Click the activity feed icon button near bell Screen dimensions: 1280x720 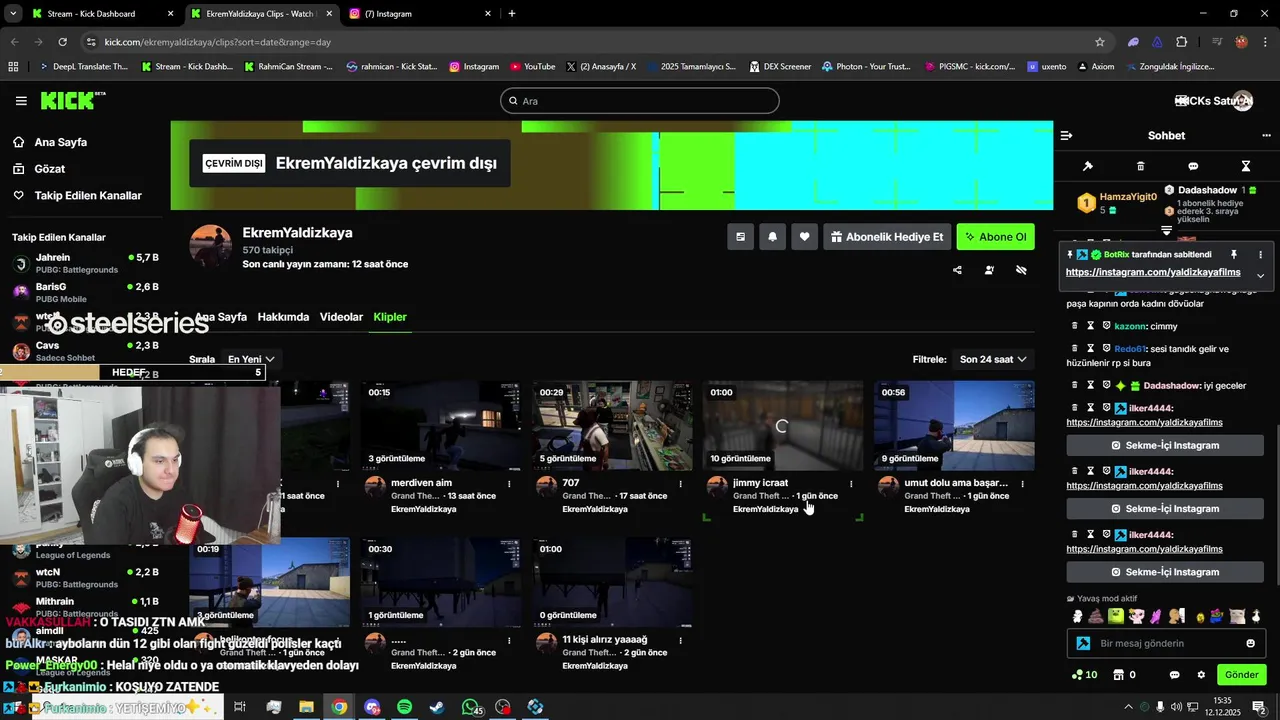[x=740, y=237]
